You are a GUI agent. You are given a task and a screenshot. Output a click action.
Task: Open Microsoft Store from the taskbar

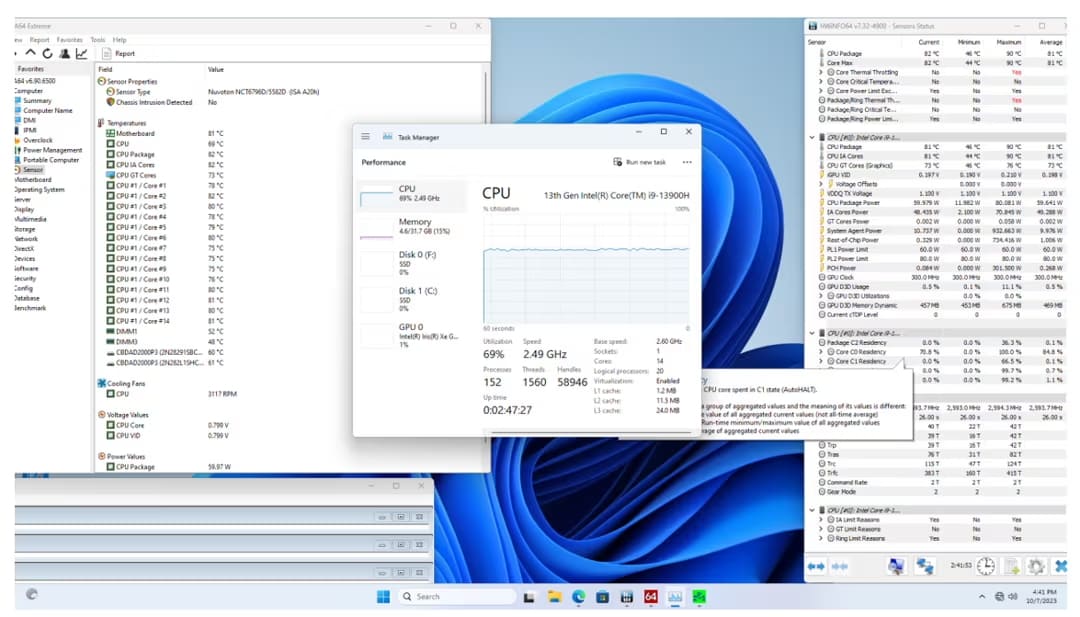click(603, 596)
